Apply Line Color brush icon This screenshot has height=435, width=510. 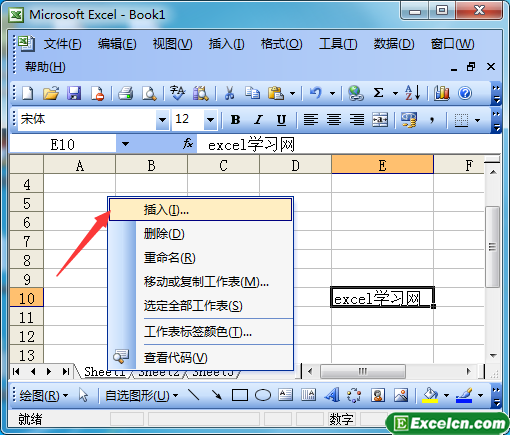tap(464, 395)
